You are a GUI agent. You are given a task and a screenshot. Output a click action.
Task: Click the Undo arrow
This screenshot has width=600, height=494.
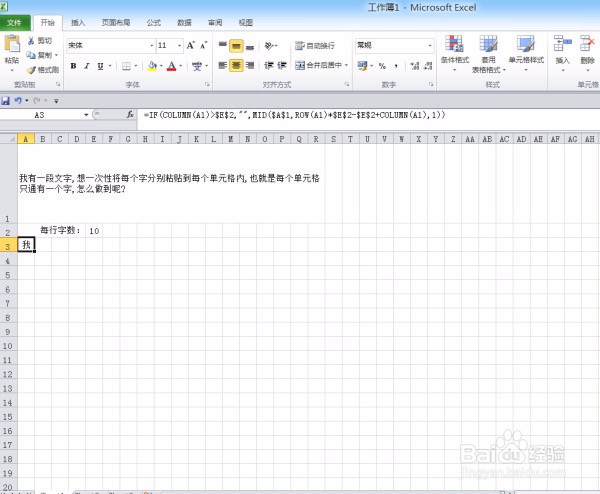pyautogui.click(x=18, y=101)
